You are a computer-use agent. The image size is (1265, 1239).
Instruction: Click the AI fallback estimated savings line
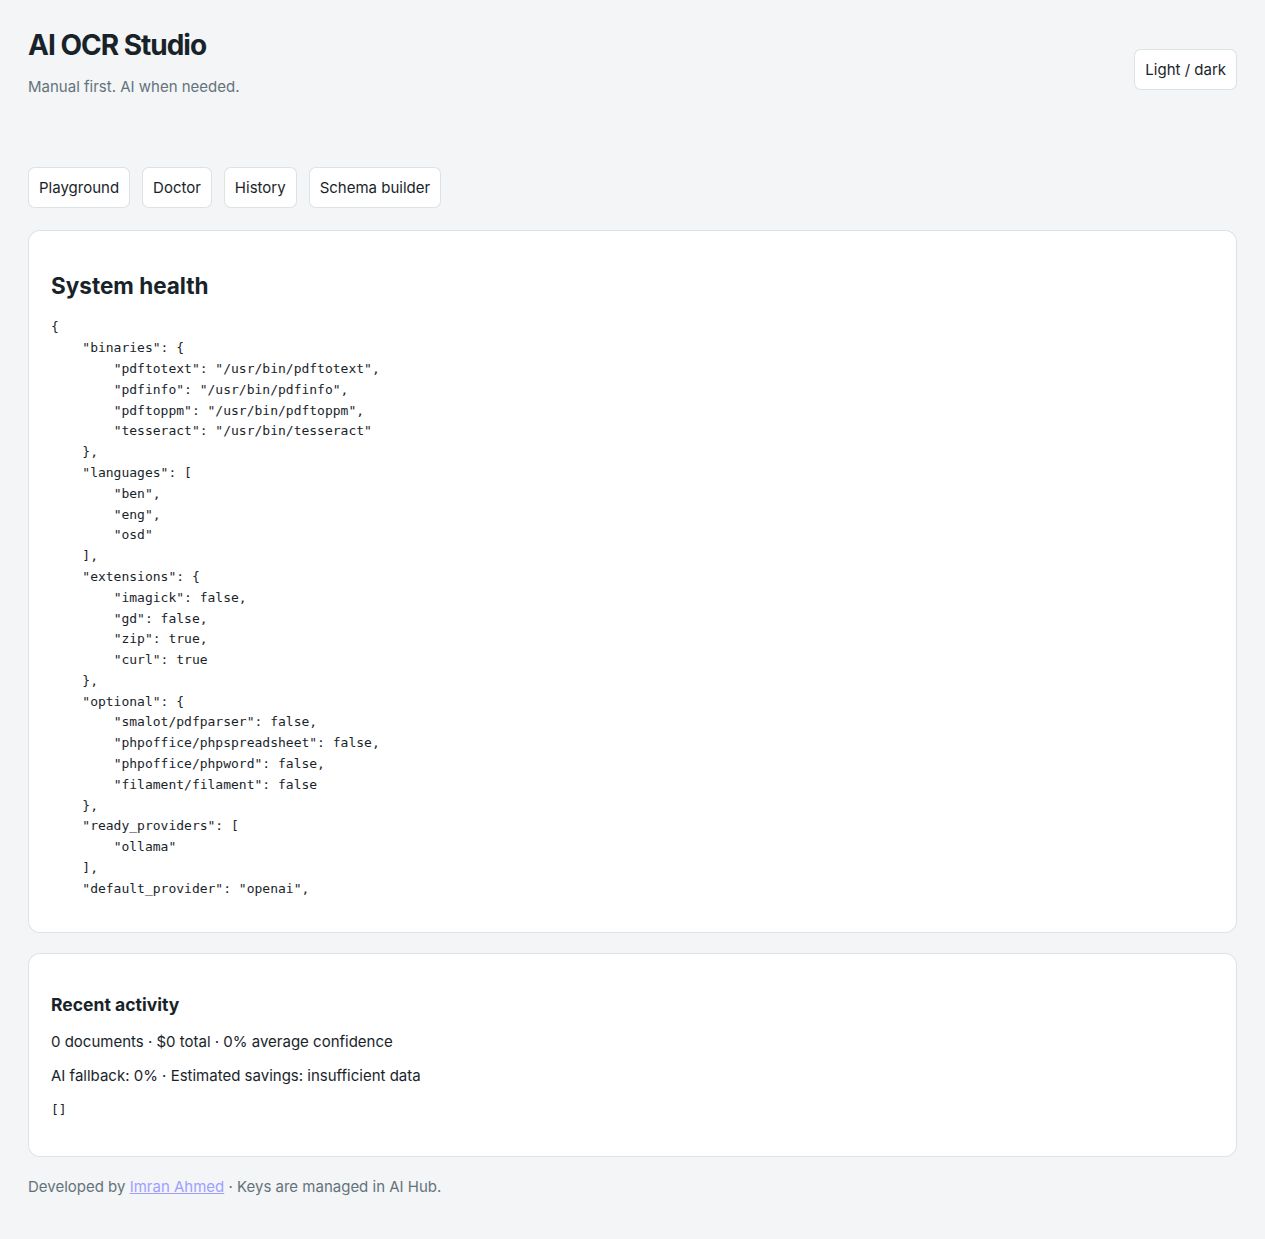pyautogui.click(x=236, y=1076)
